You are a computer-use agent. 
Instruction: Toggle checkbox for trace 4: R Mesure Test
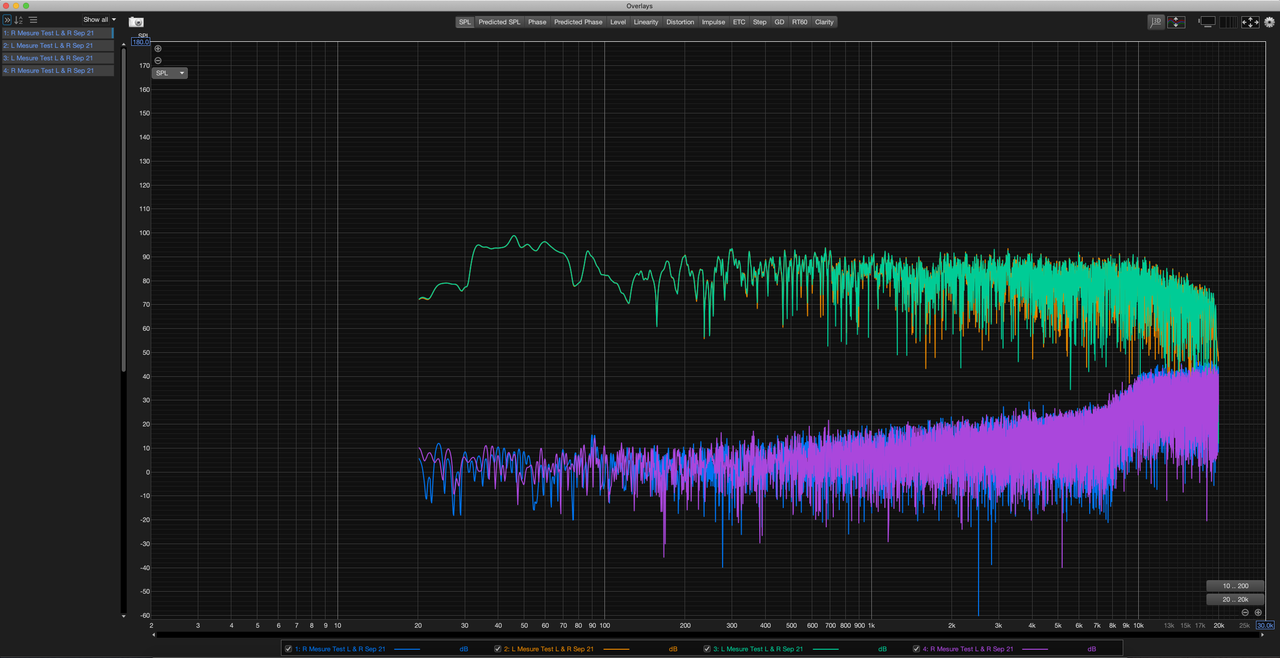click(916, 649)
